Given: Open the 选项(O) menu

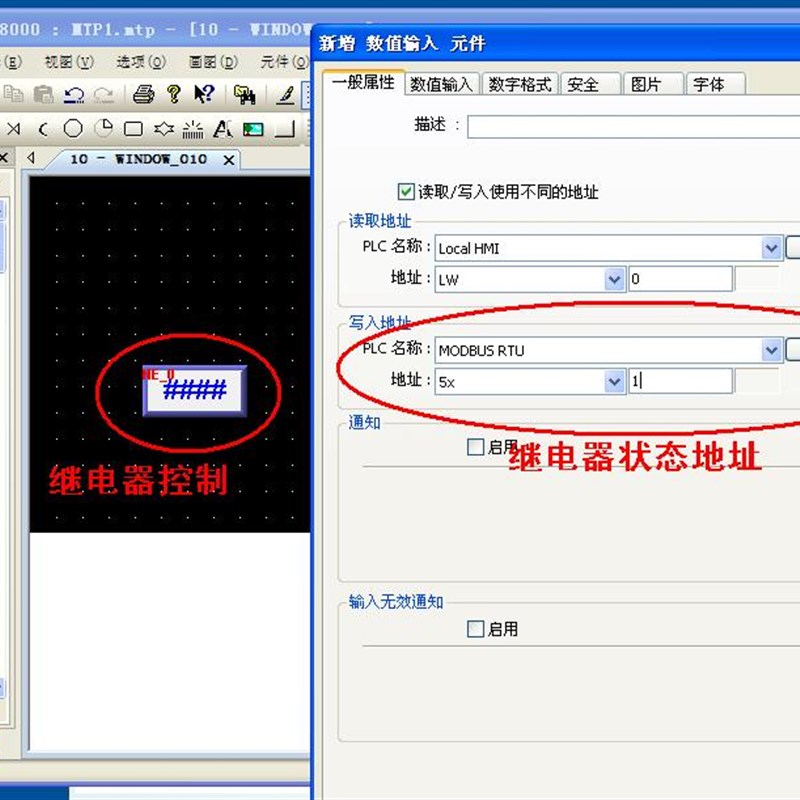Looking at the screenshot, I should 141,62.
